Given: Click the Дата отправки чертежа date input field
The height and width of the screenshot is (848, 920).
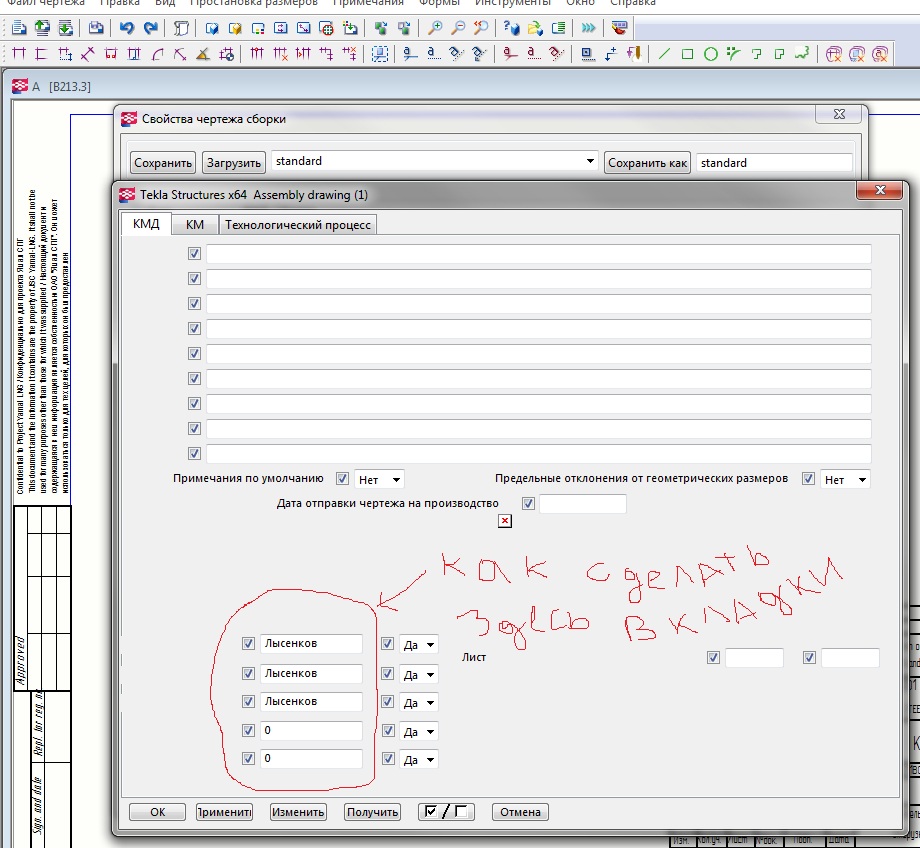Looking at the screenshot, I should [x=582, y=504].
